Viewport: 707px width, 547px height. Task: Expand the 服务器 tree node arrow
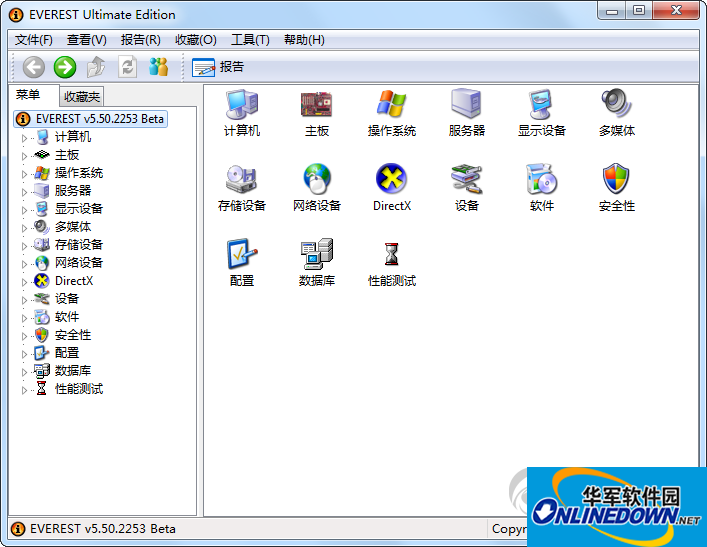(24, 192)
